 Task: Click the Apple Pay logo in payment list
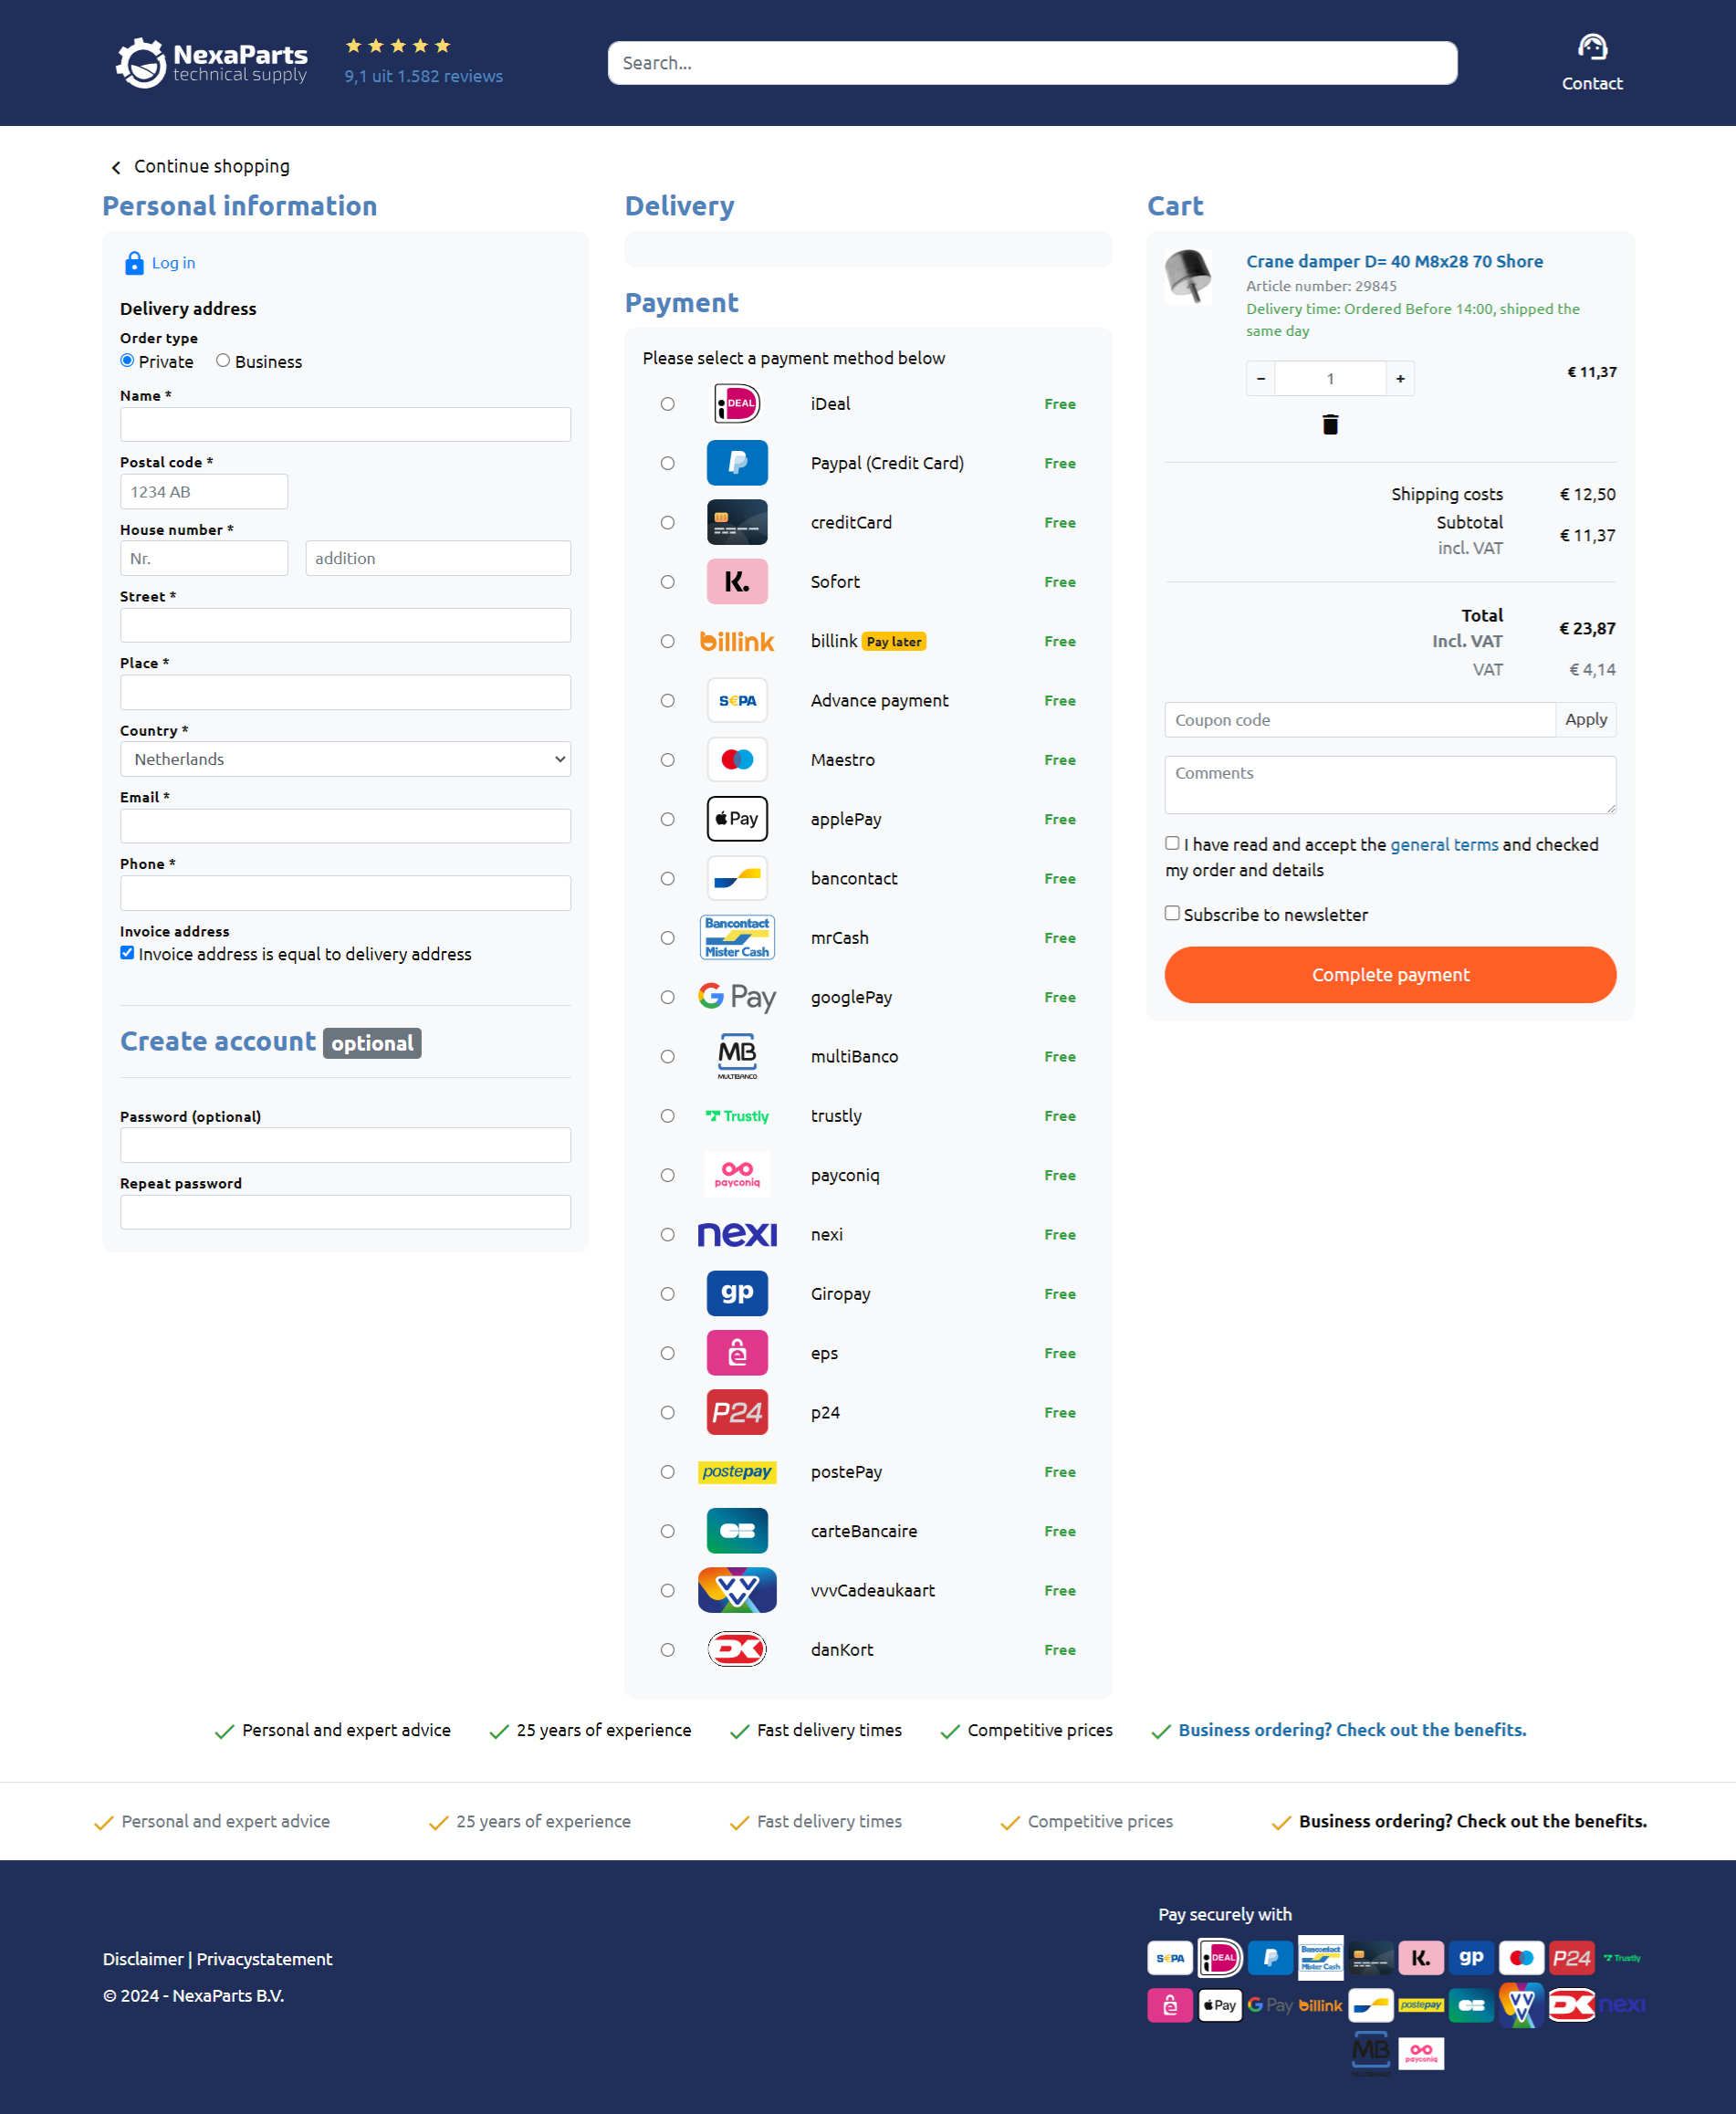pyautogui.click(x=737, y=819)
